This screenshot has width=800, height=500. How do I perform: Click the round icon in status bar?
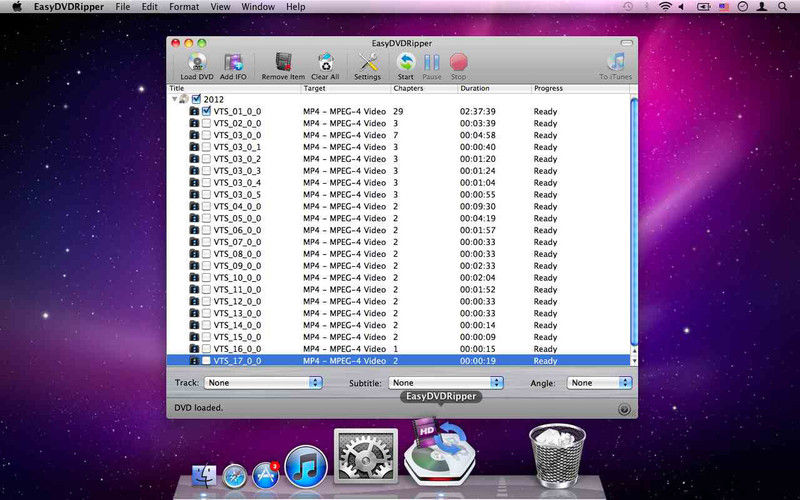tap(623, 409)
